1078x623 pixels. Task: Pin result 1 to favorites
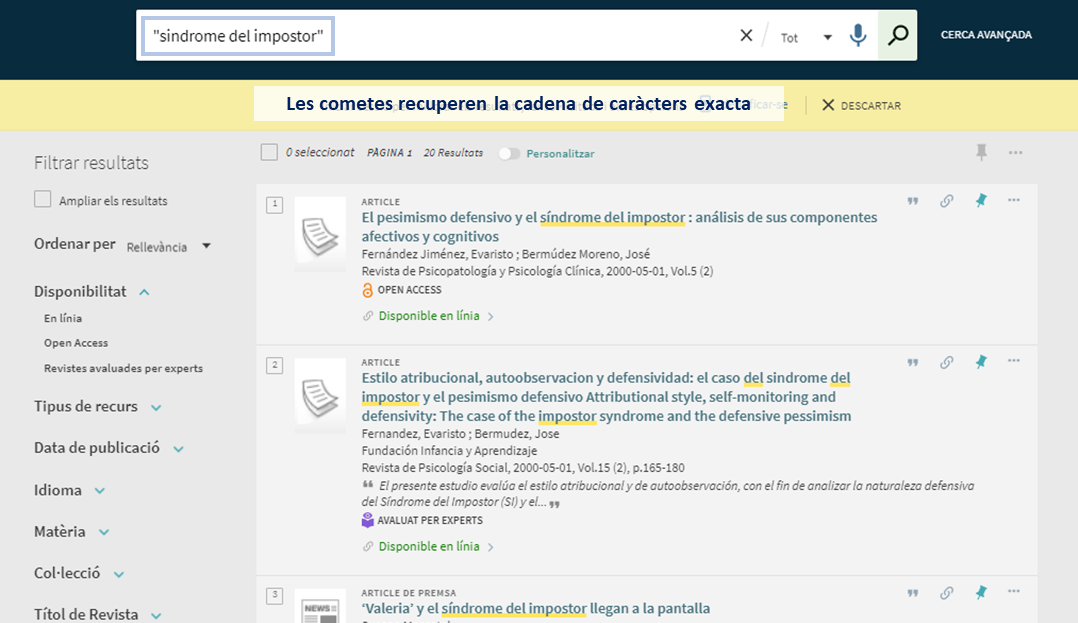pos(981,200)
